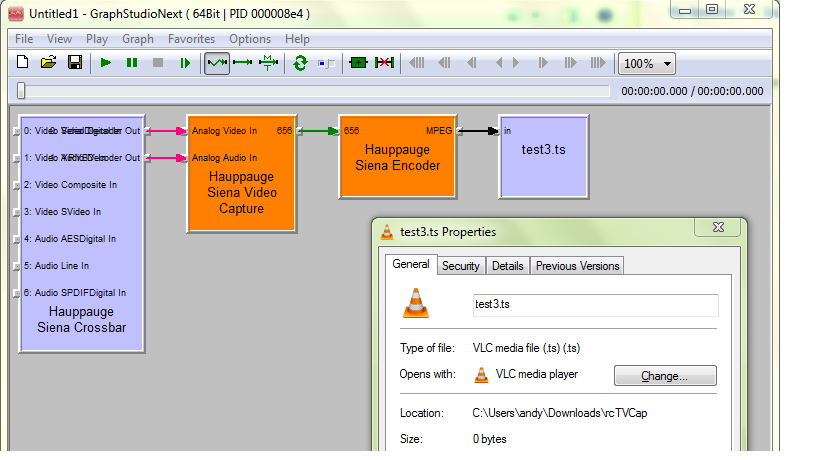This screenshot has width=819, height=460.
Task: Click the single left arrow step icon
Action: (499, 63)
